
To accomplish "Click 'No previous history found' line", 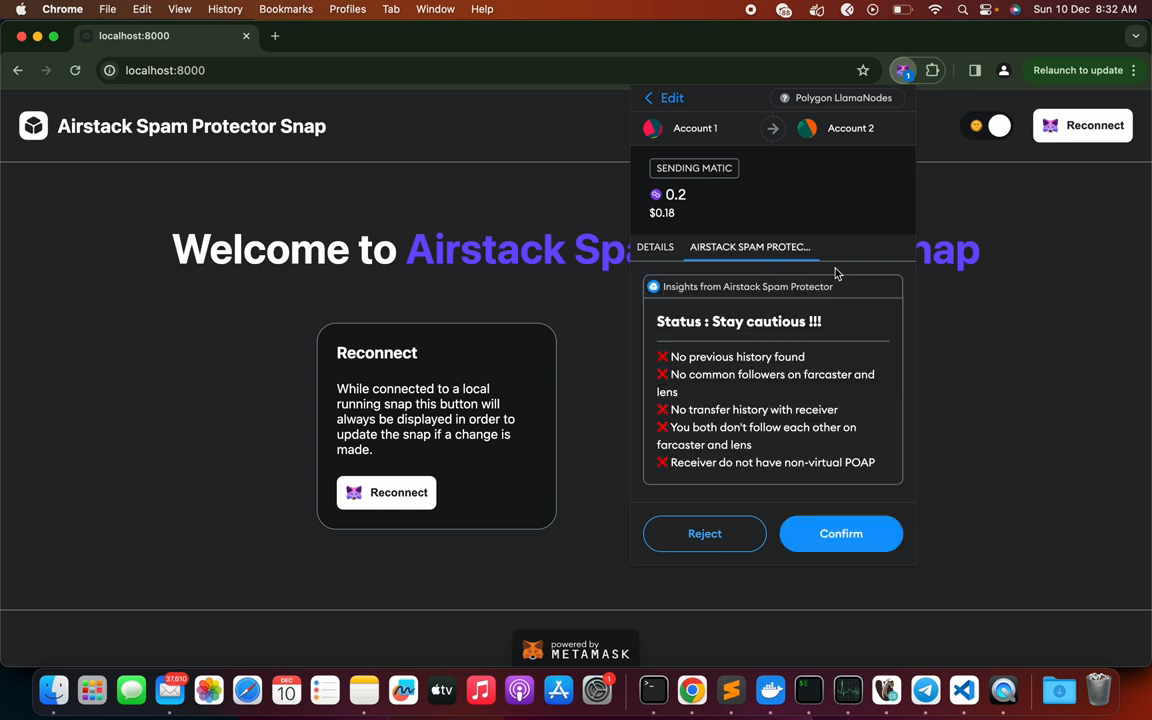I will (731, 356).
